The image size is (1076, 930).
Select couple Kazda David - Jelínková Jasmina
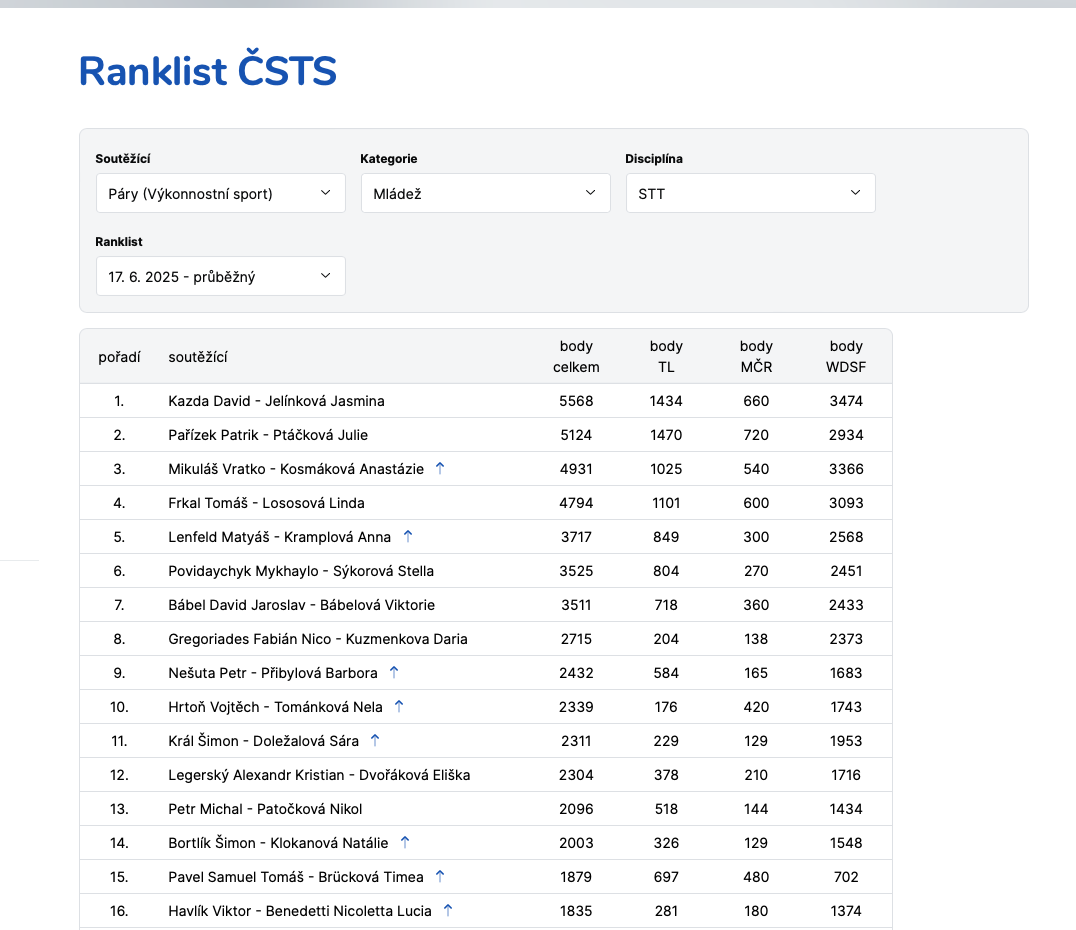point(277,401)
